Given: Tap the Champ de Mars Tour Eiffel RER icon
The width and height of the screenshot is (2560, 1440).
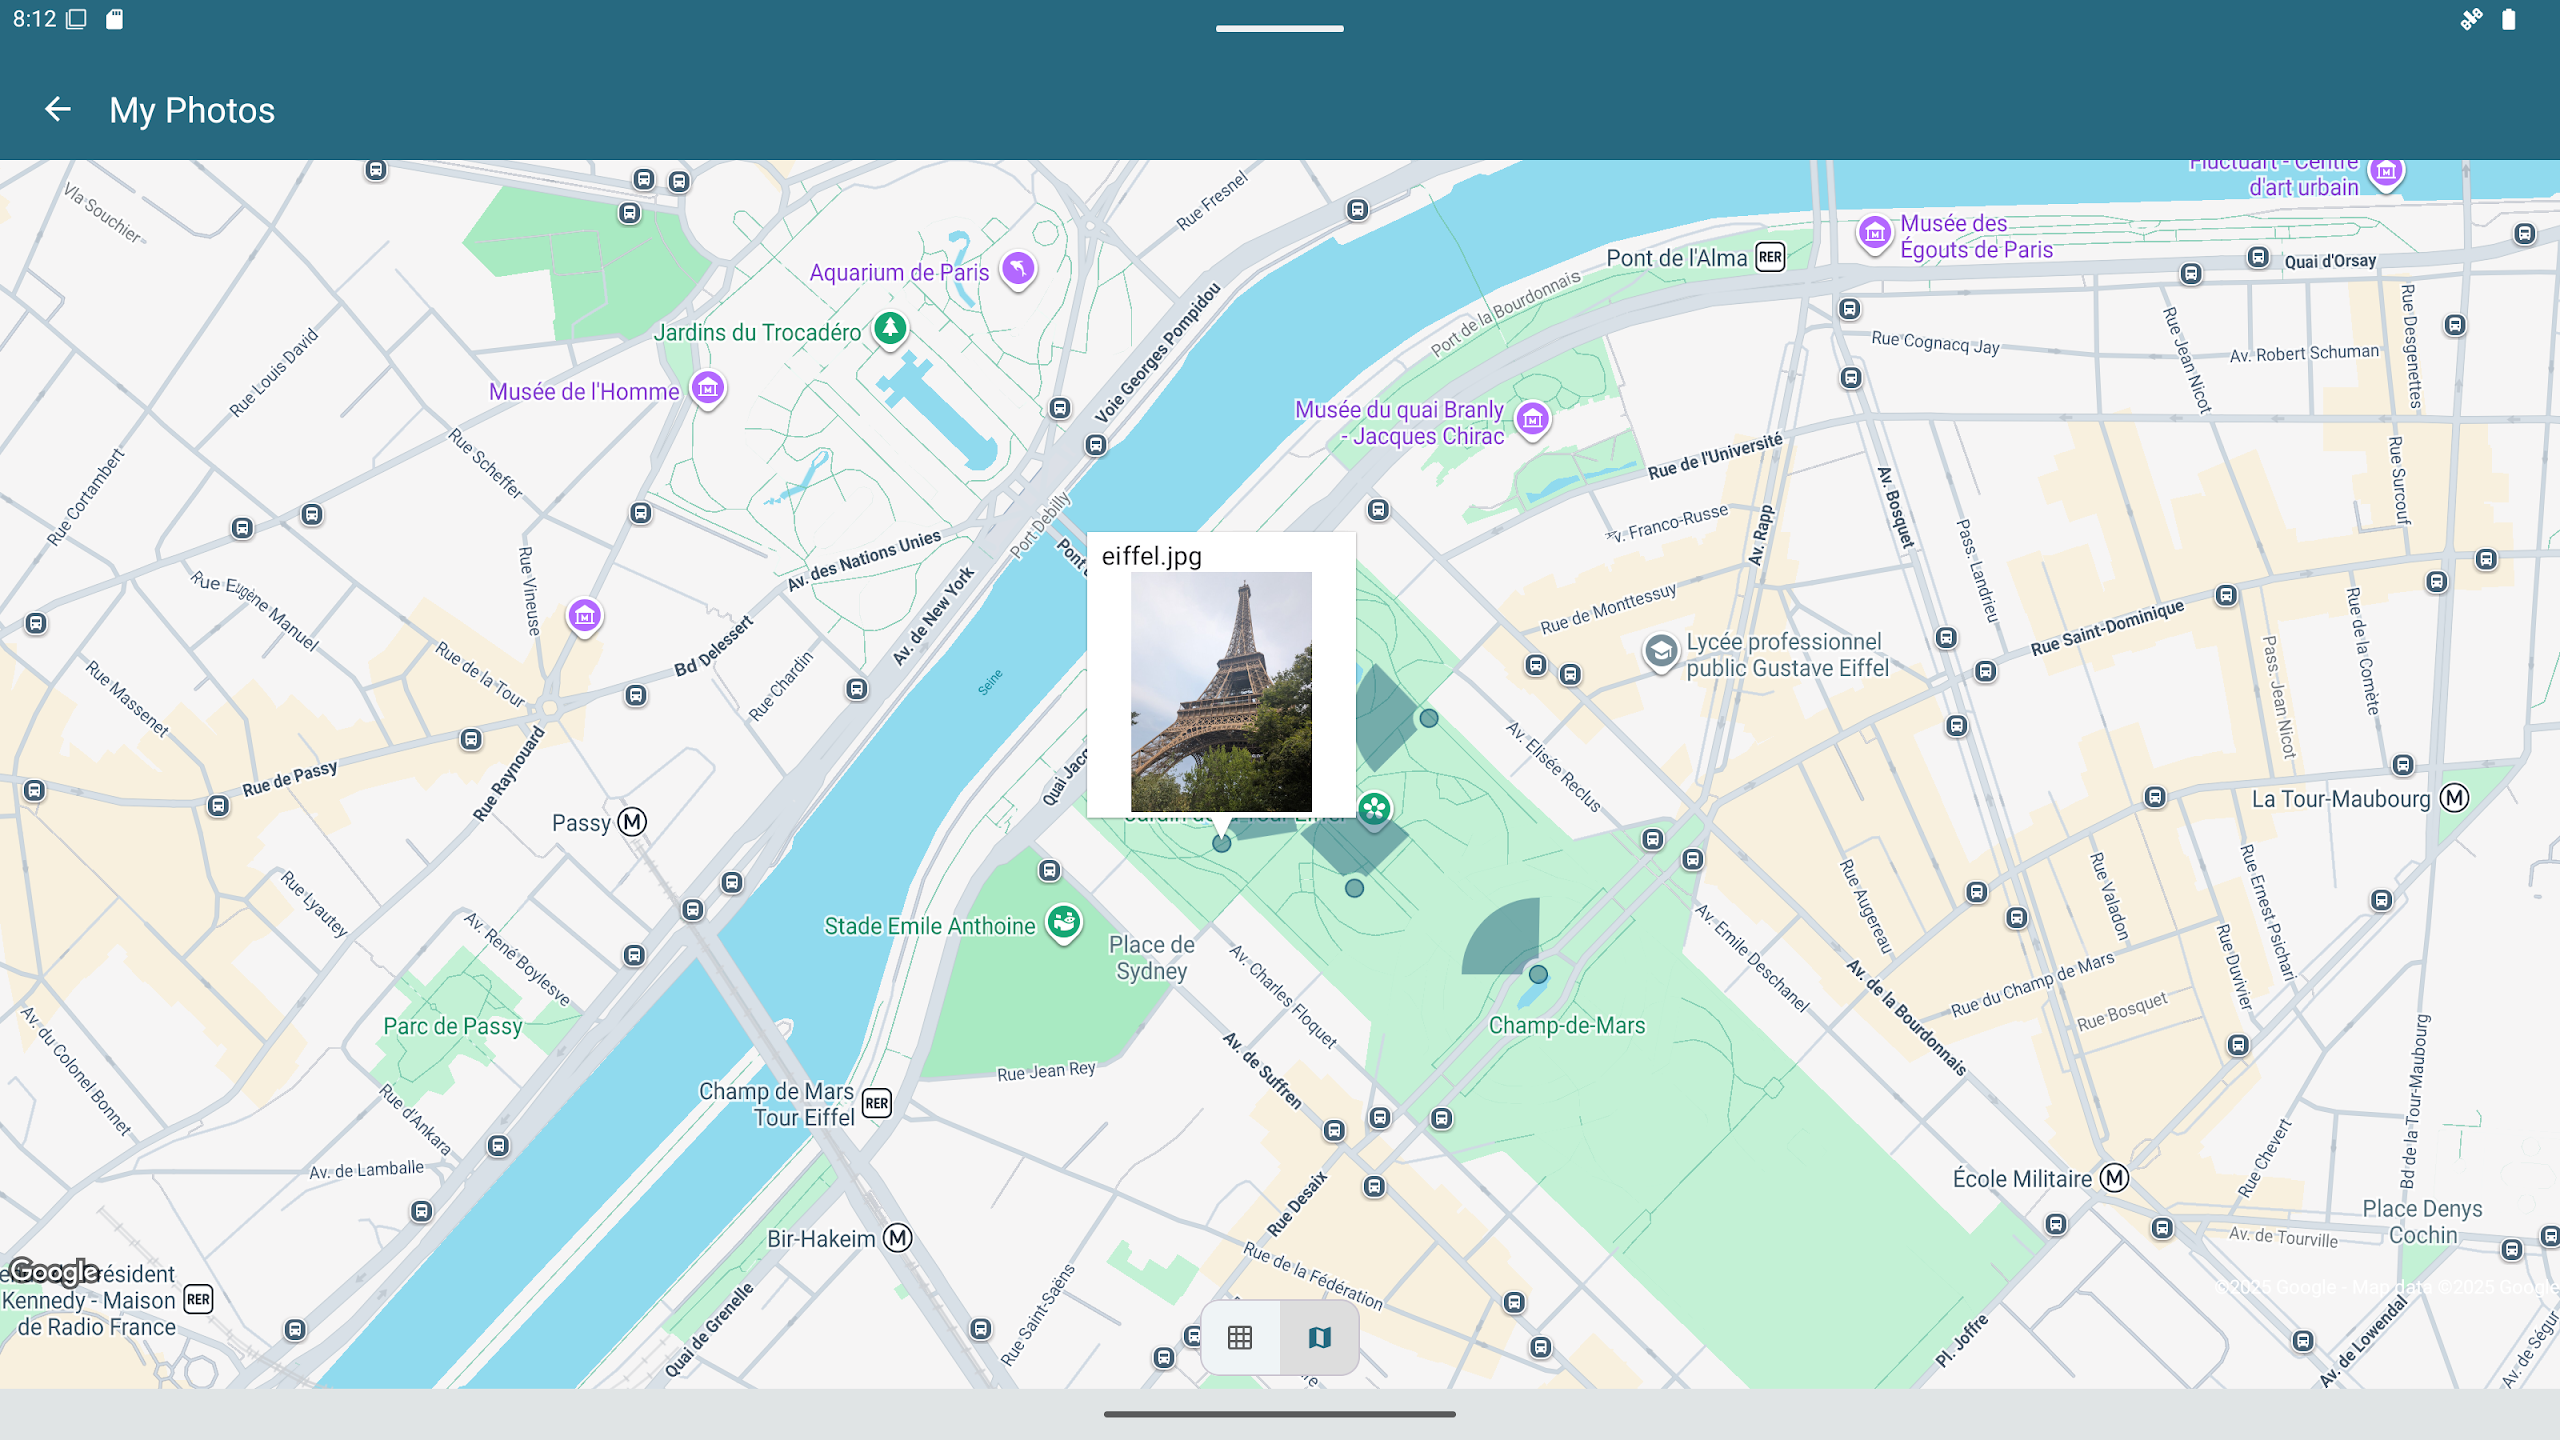Looking at the screenshot, I should tap(876, 1103).
